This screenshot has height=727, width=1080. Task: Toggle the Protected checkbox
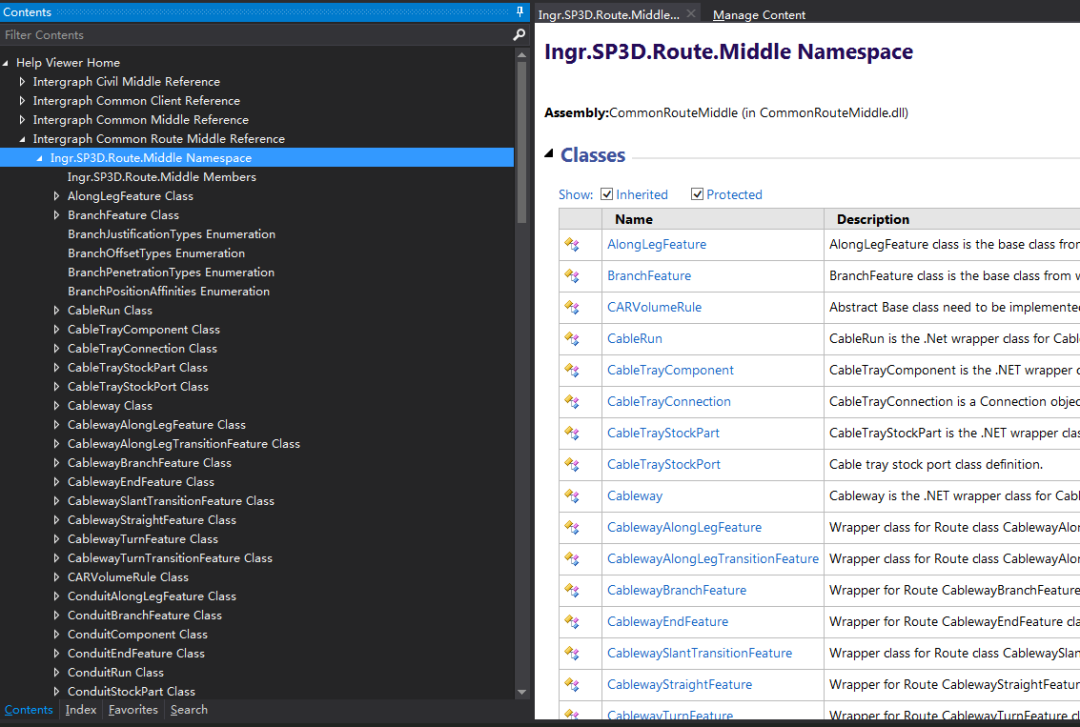coord(697,194)
